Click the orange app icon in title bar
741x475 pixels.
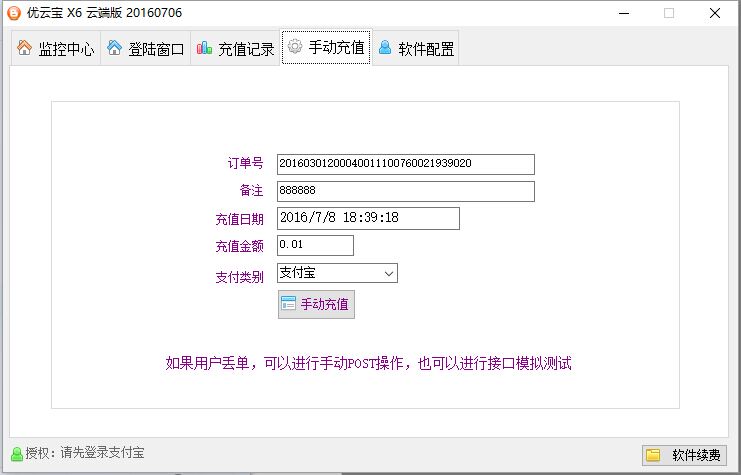click(13, 13)
